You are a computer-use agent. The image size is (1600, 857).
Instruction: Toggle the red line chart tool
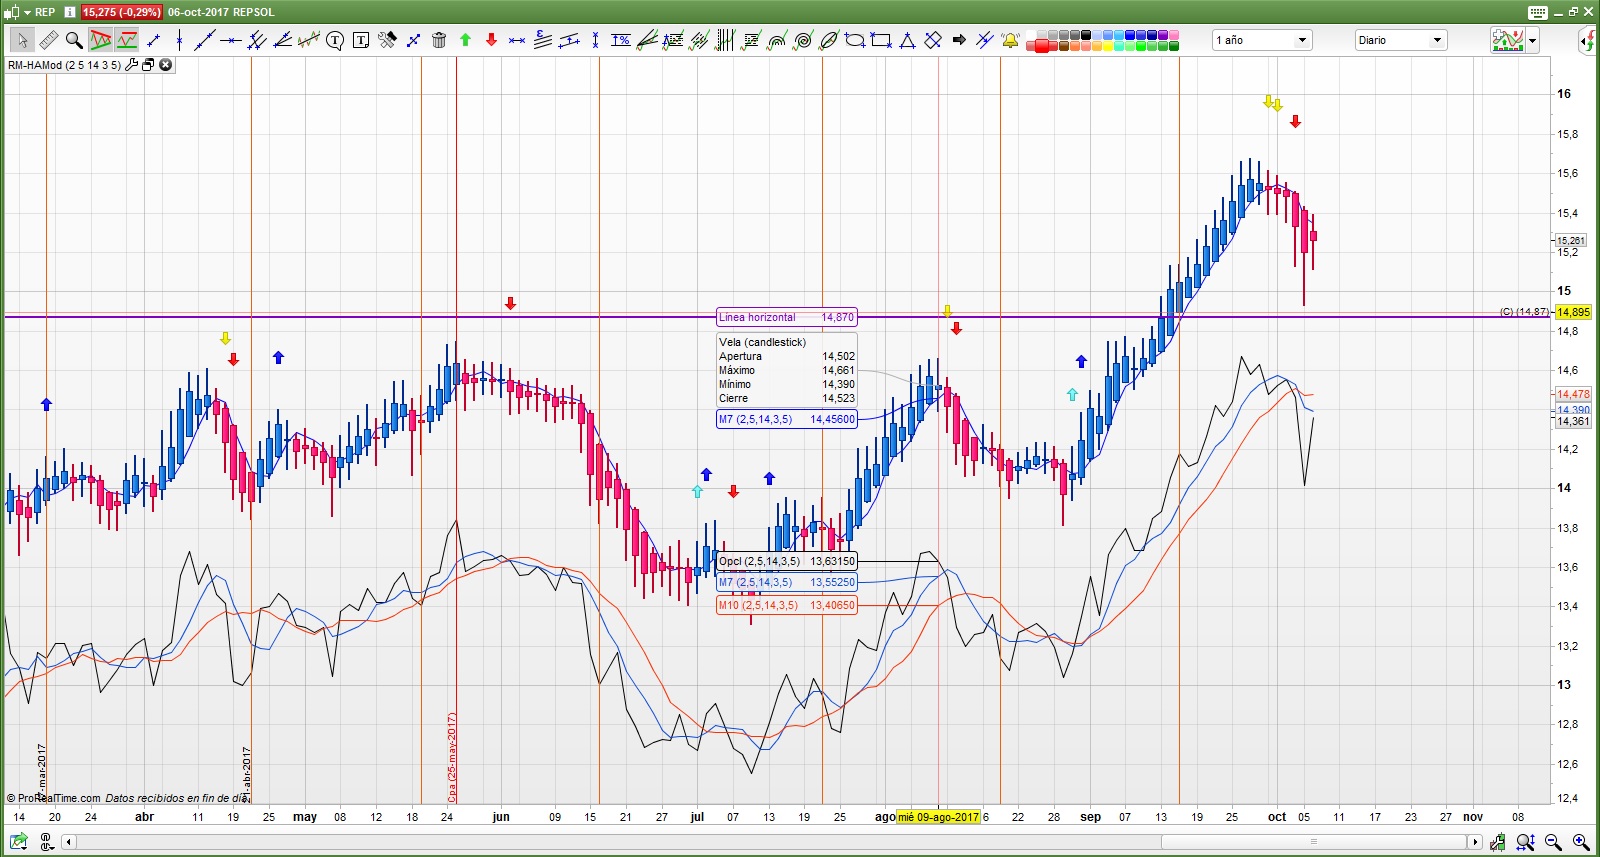[x=127, y=40]
